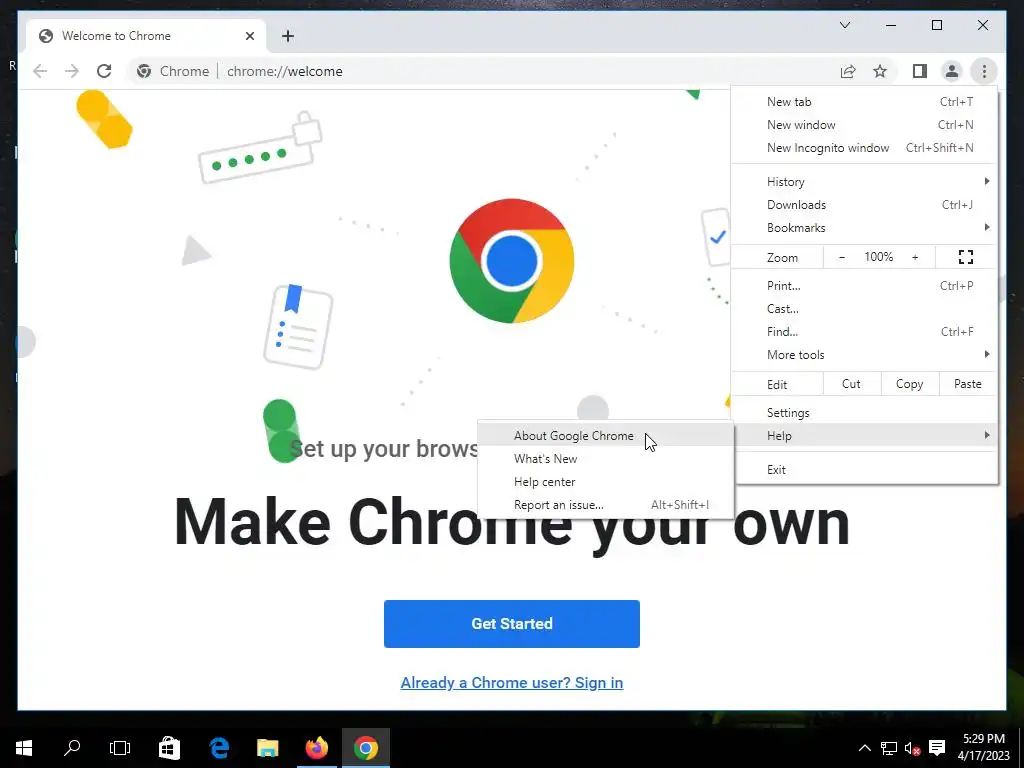Click the forward navigation arrow

72,71
